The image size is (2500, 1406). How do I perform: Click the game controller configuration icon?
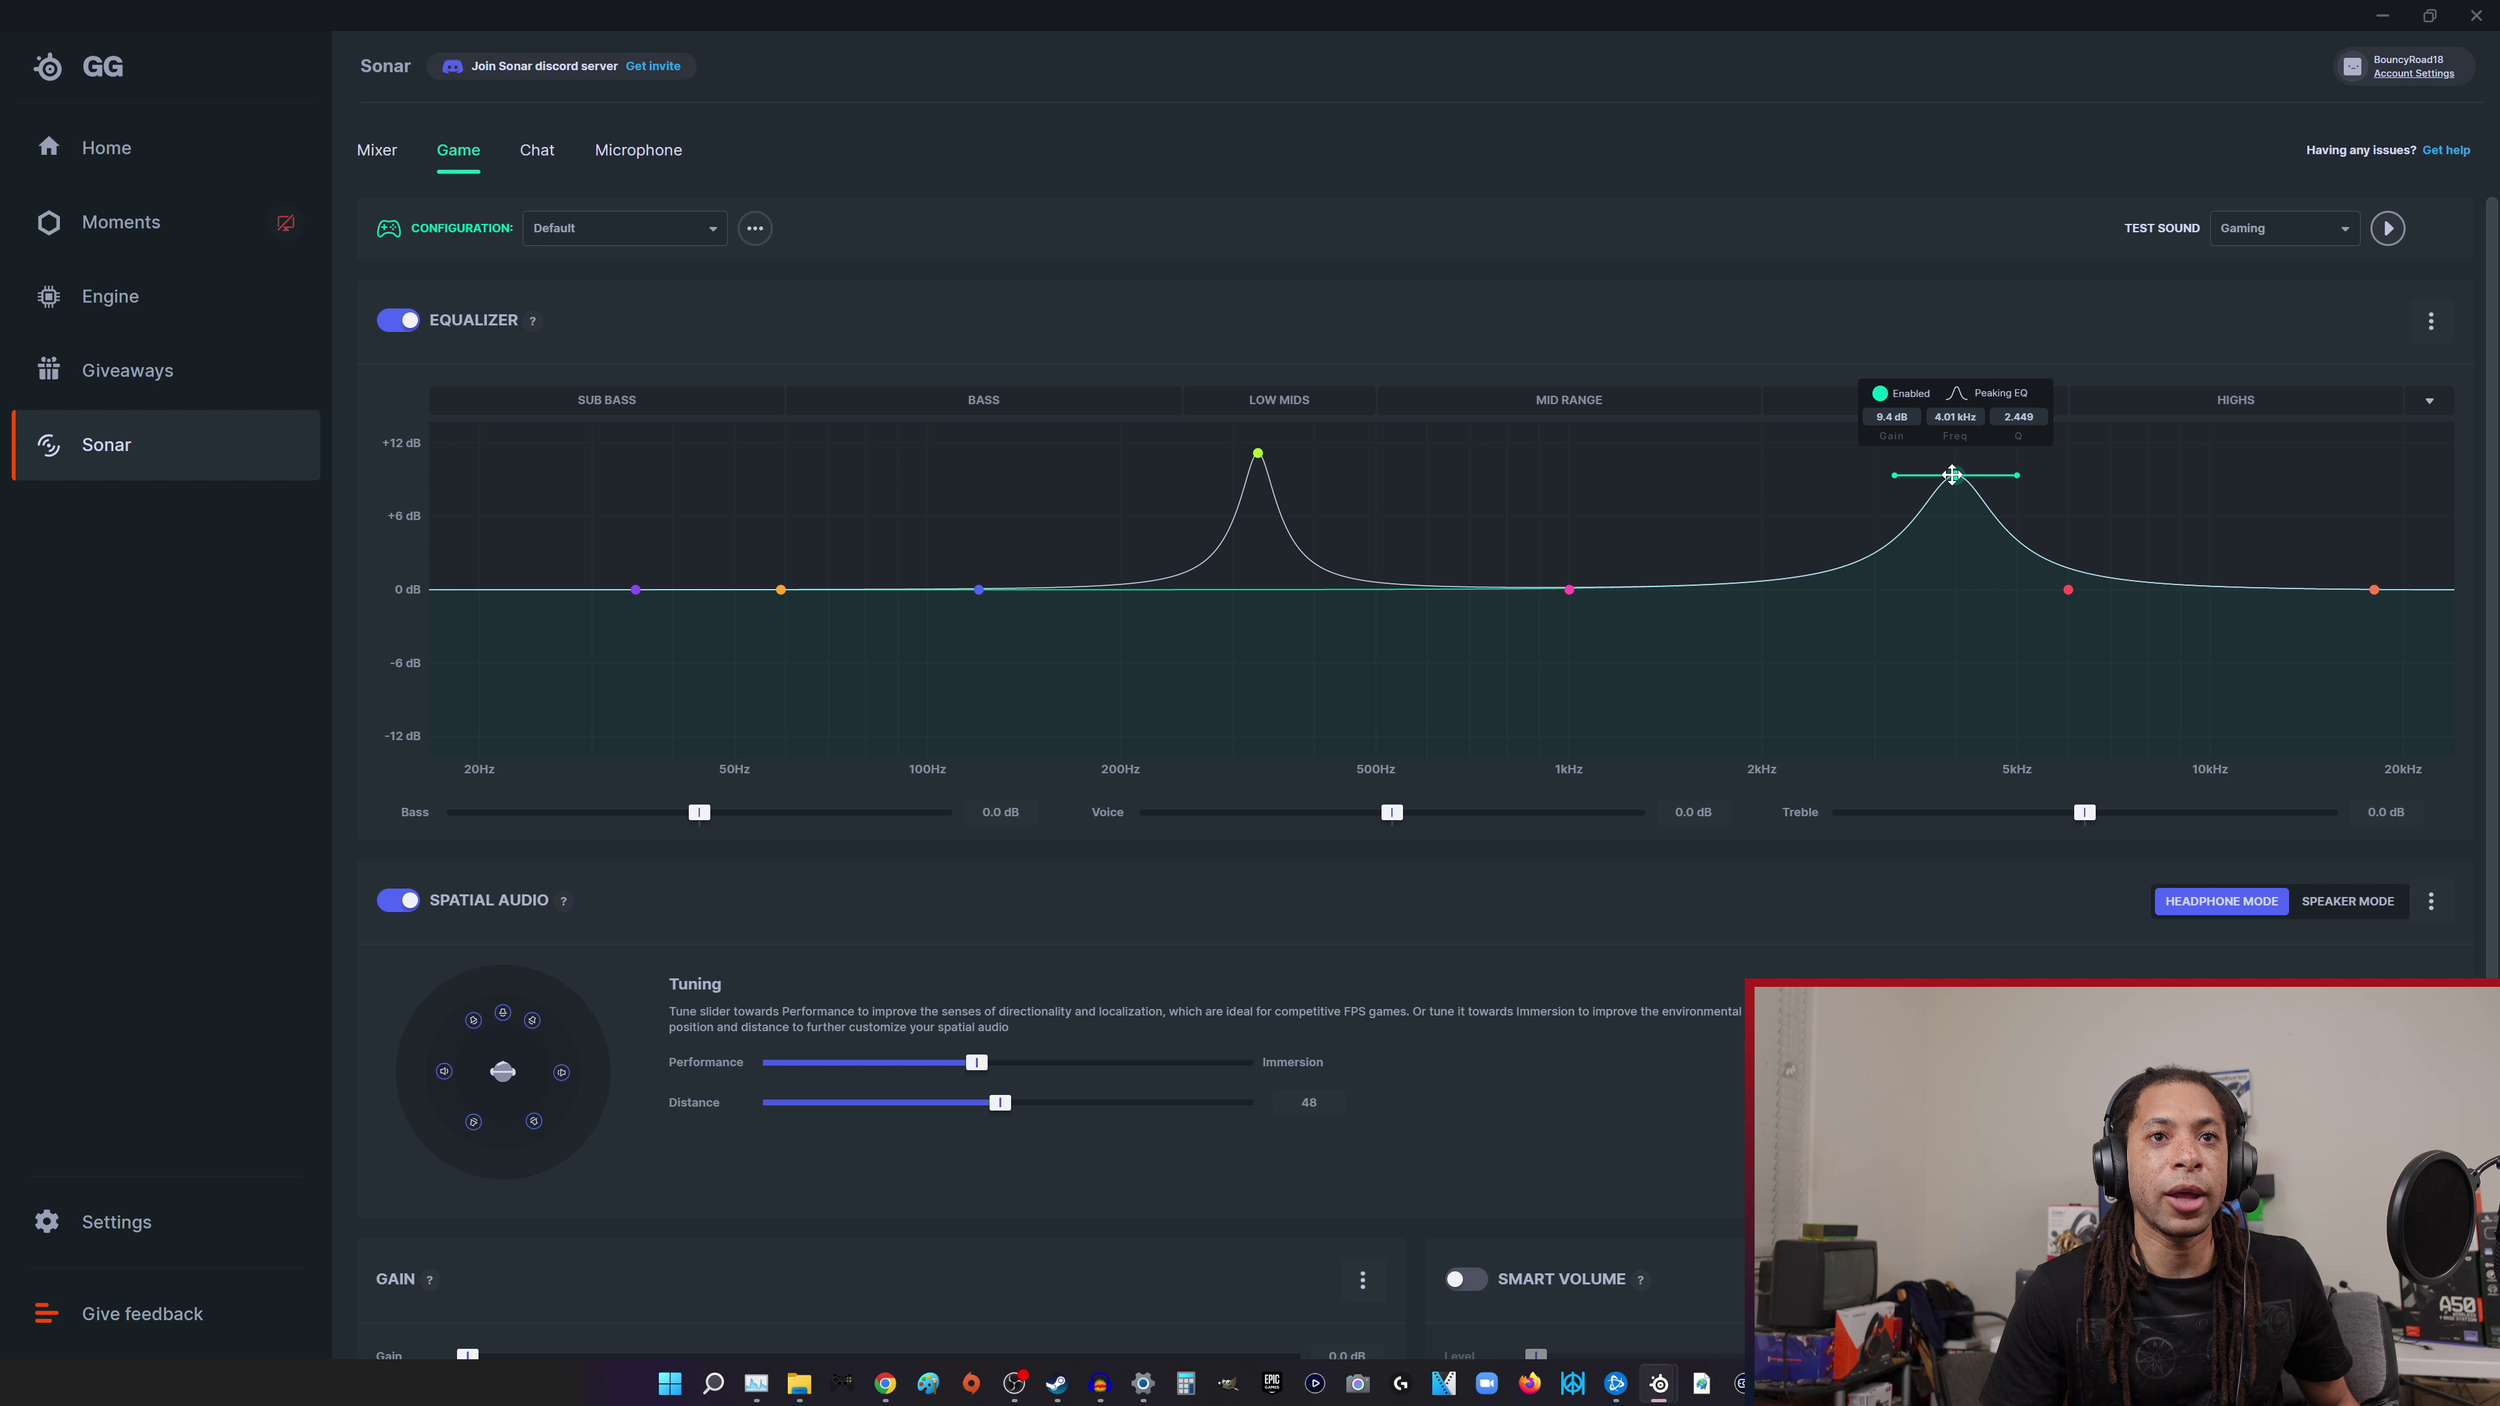click(388, 229)
